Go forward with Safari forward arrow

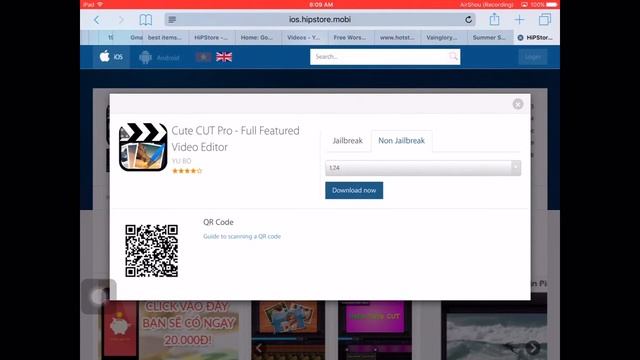pos(121,20)
